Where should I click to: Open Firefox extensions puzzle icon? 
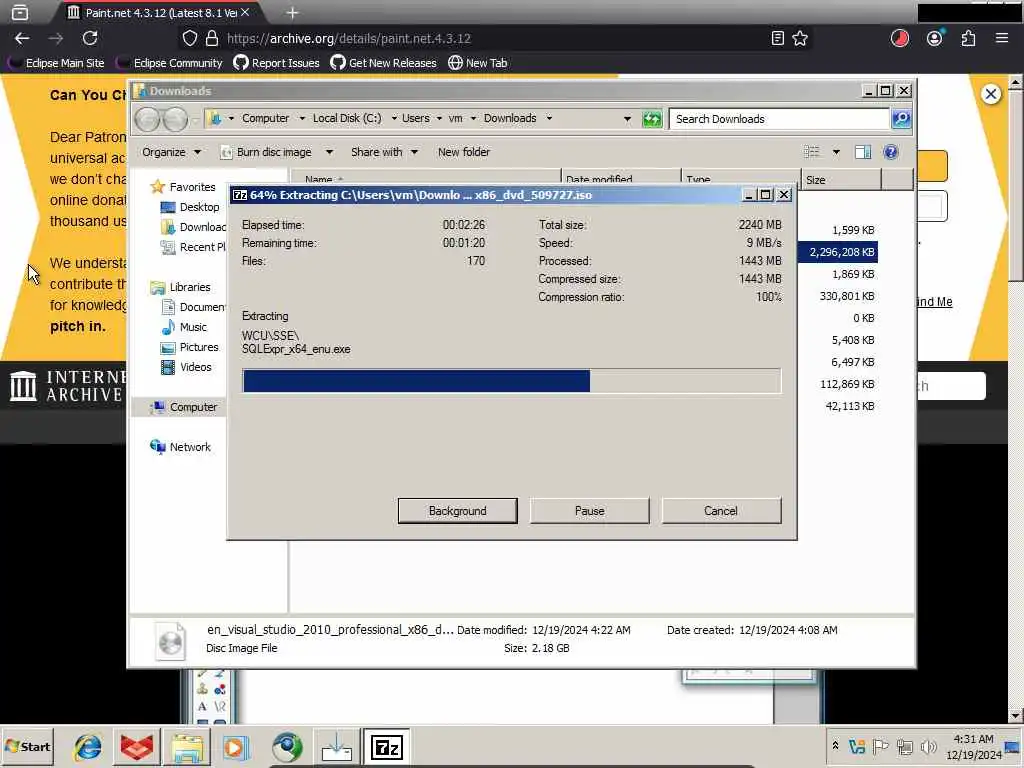coord(968,39)
